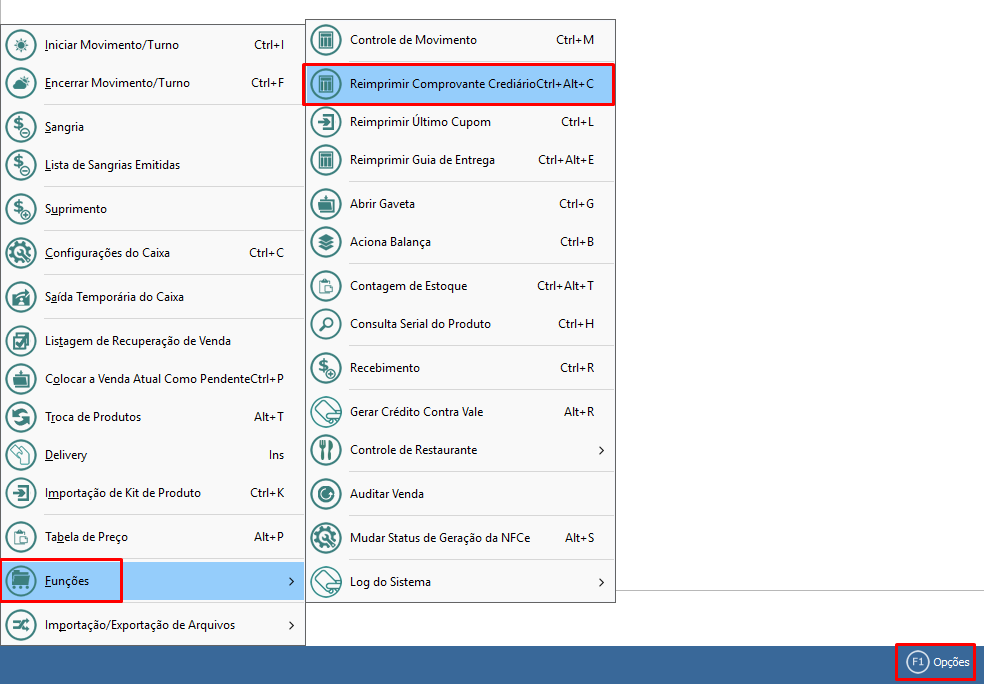Expand the Funções submenu arrow
Viewport: 984px width, 684px height.
[x=291, y=581]
